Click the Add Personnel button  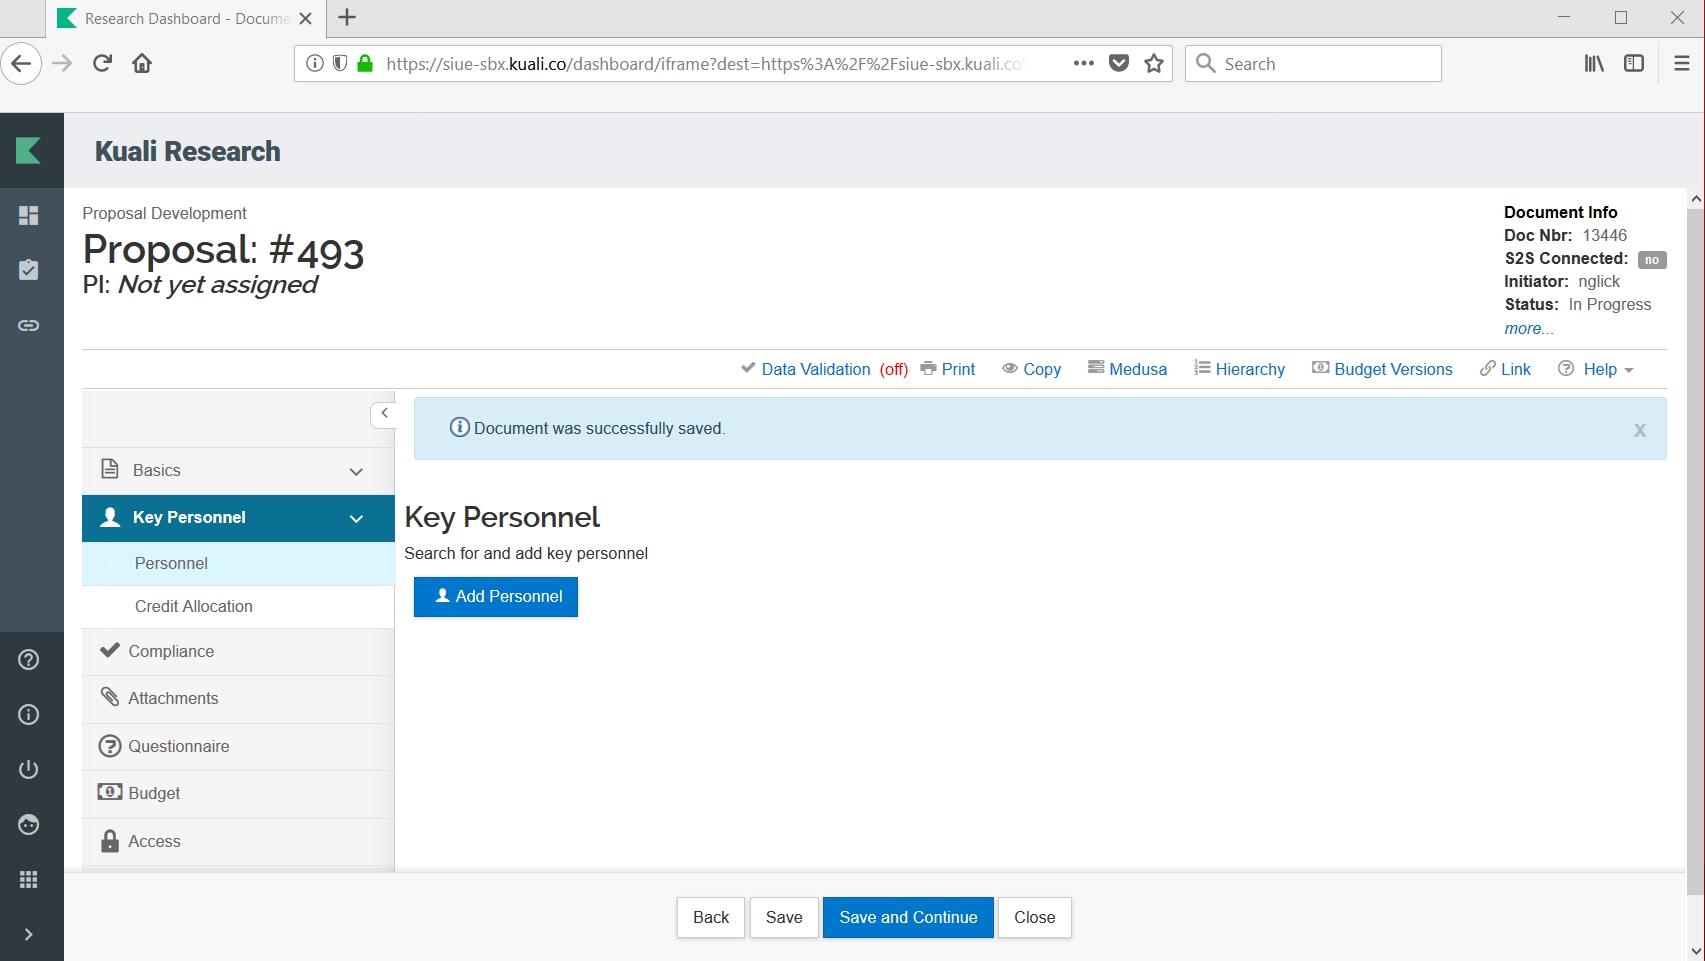coord(496,596)
